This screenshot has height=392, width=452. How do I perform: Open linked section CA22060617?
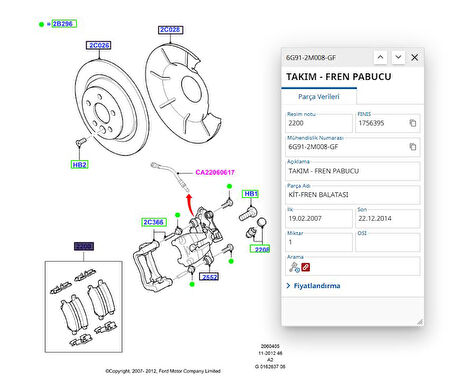tap(215, 172)
